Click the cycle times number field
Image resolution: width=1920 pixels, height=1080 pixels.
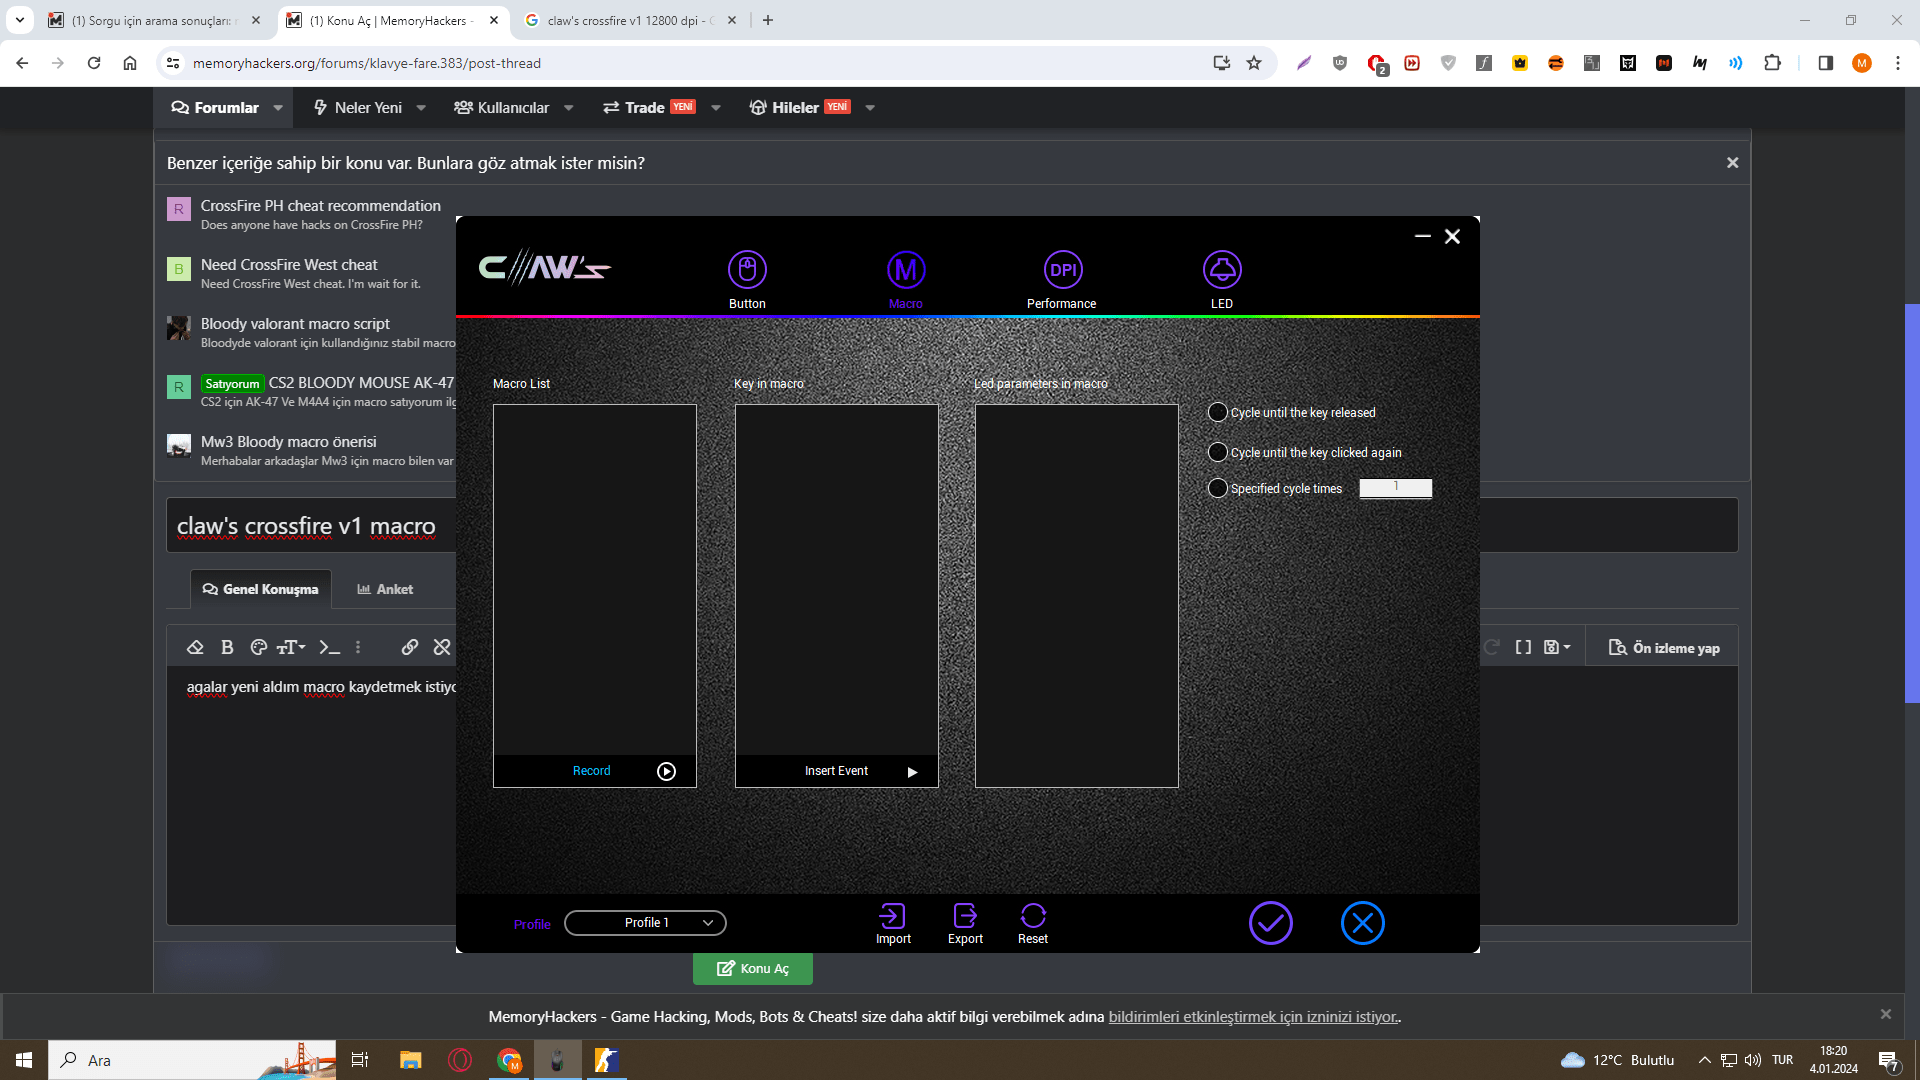[1395, 488]
